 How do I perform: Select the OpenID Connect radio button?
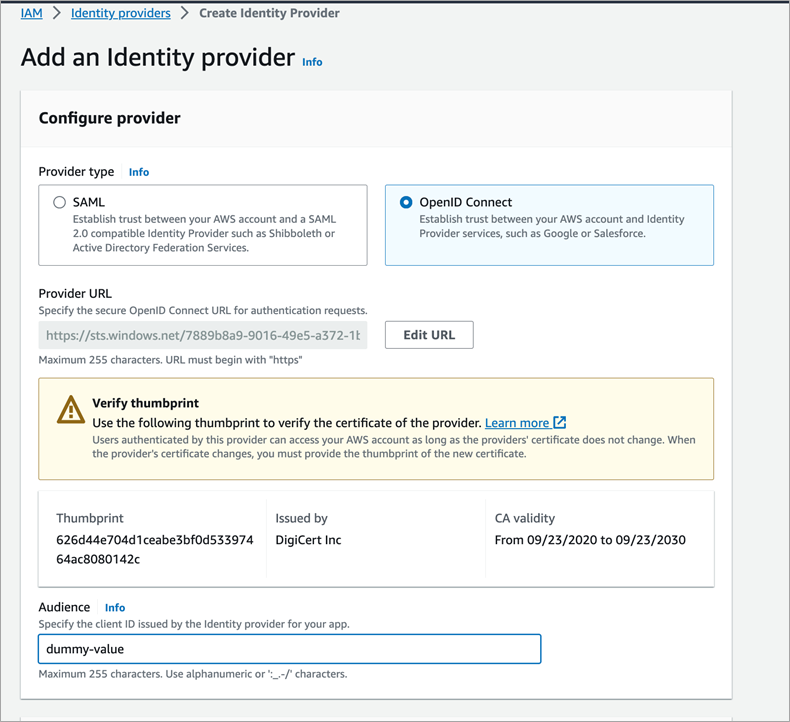pyautogui.click(x=406, y=202)
